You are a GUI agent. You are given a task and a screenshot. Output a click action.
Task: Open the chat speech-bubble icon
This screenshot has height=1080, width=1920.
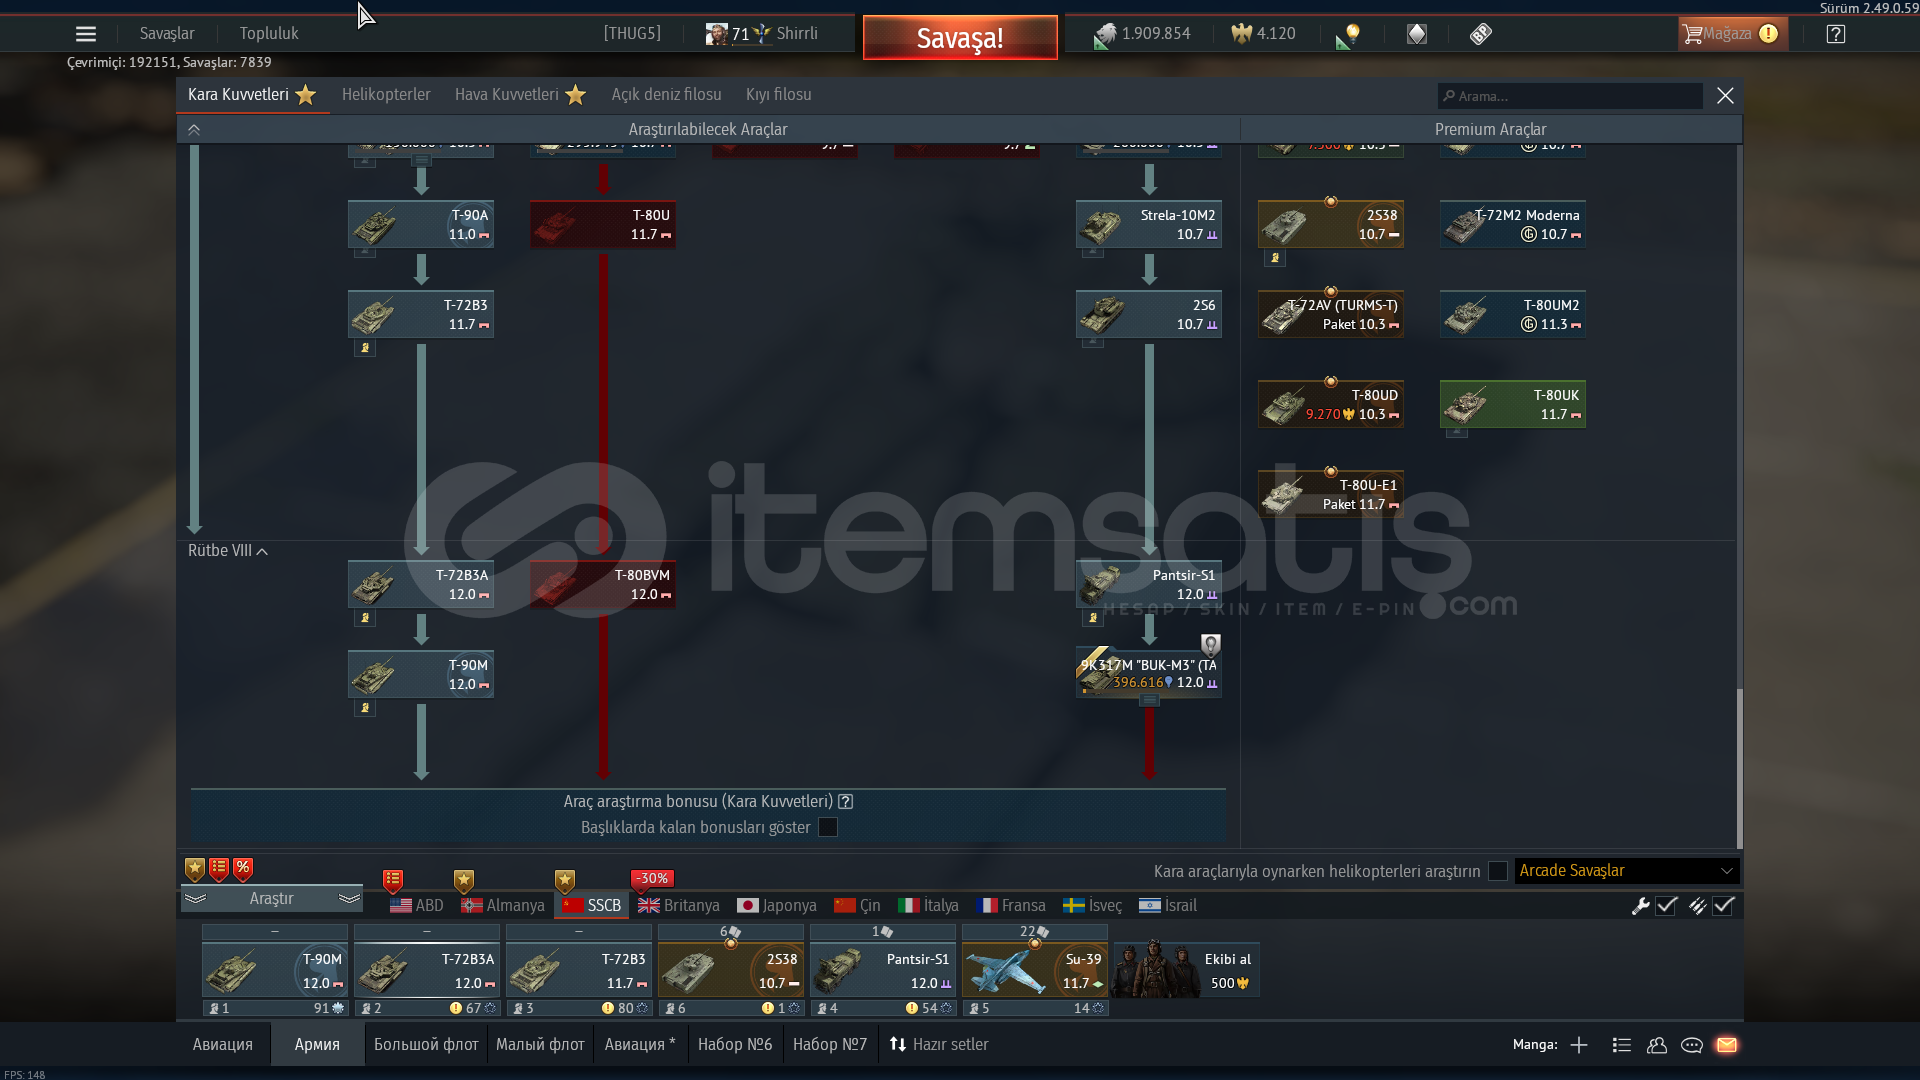(x=1692, y=1045)
